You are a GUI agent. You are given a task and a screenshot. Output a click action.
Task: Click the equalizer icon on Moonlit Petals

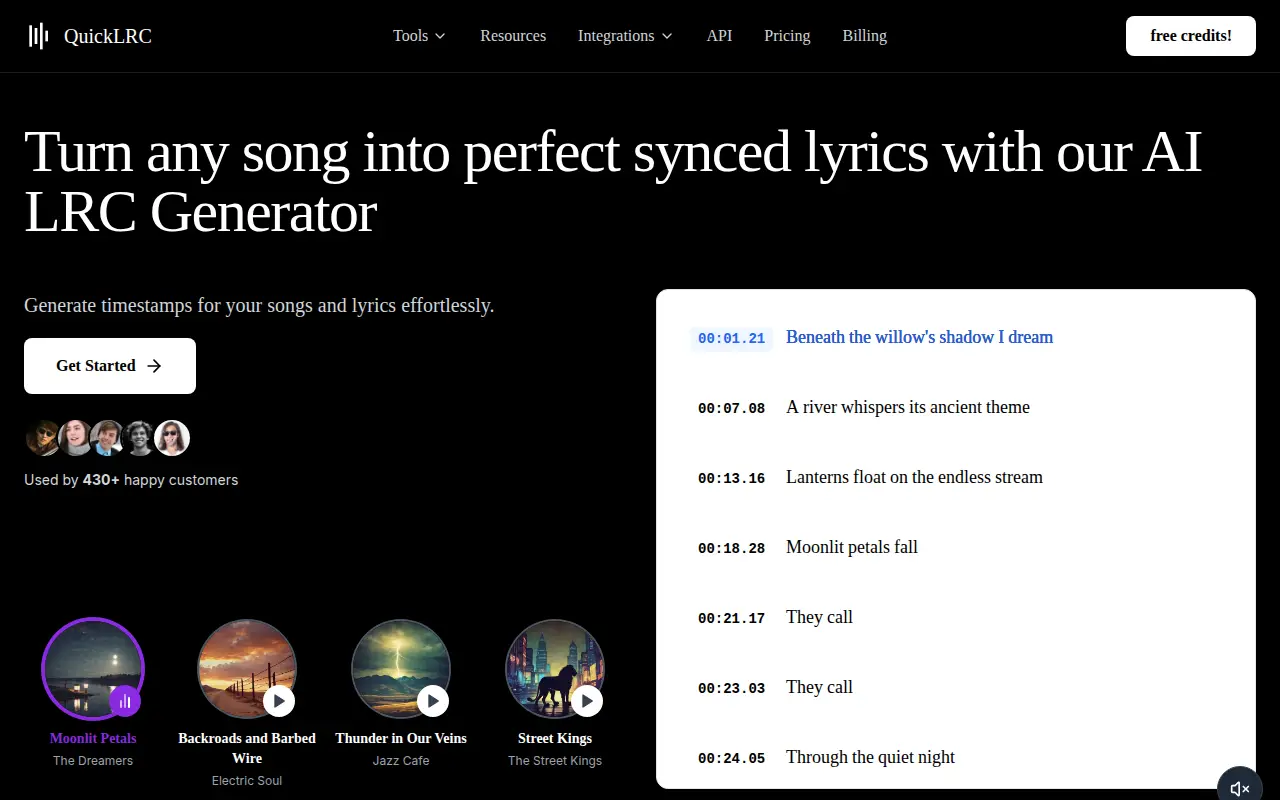[125, 701]
